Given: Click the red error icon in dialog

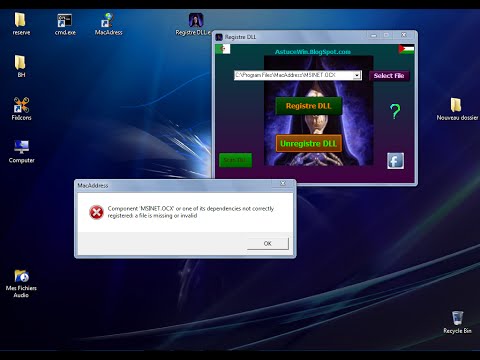Looking at the screenshot, I should pyautogui.click(x=96, y=212).
